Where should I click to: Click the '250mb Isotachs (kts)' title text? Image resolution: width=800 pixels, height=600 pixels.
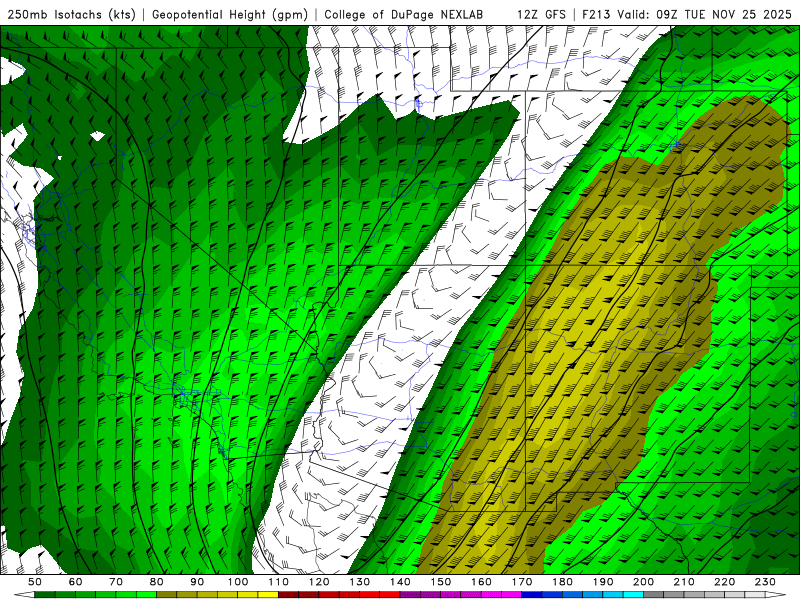point(71,14)
